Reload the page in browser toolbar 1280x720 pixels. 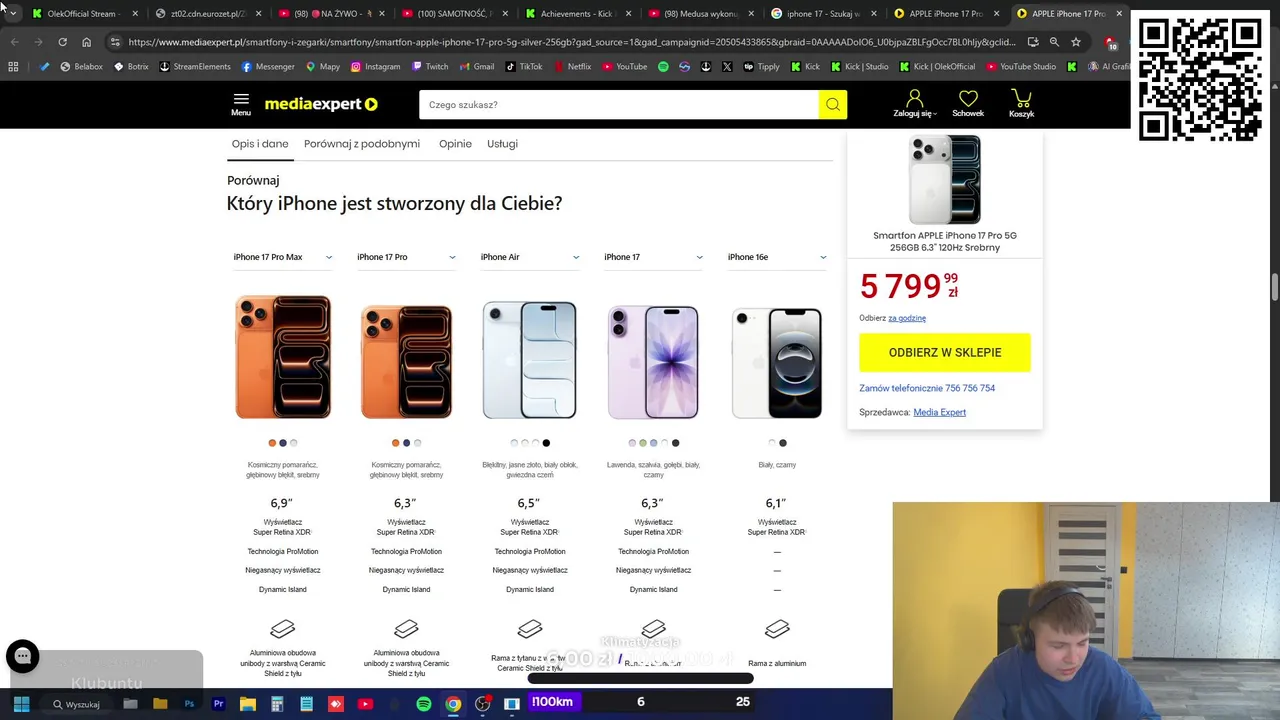pyautogui.click(x=62, y=42)
